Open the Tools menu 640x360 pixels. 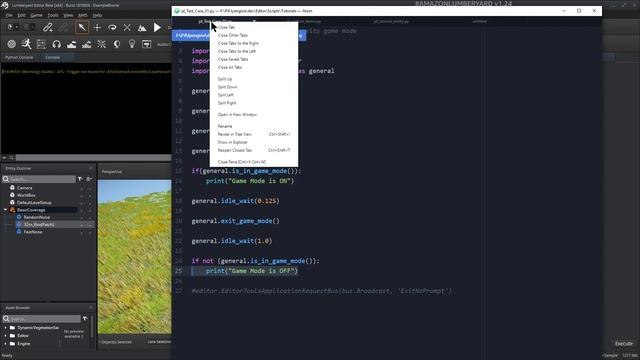pyautogui.click(x=53, y=15)
